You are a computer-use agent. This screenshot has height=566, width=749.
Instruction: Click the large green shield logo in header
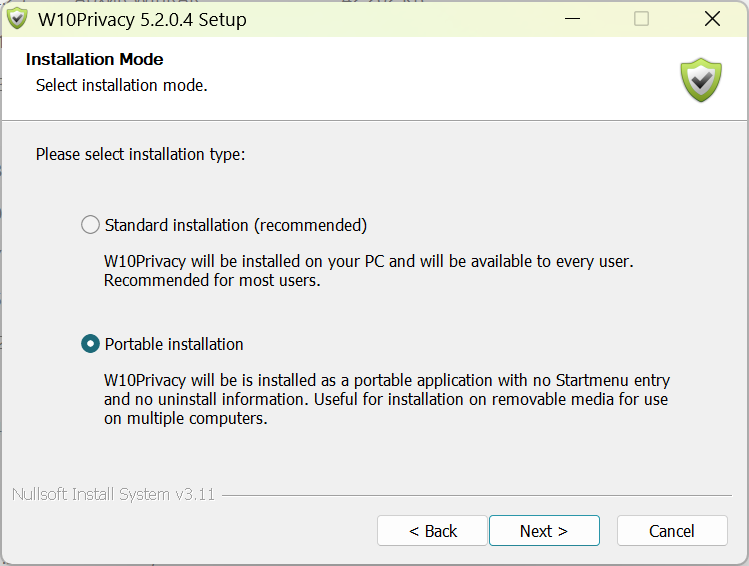point(701,80)
